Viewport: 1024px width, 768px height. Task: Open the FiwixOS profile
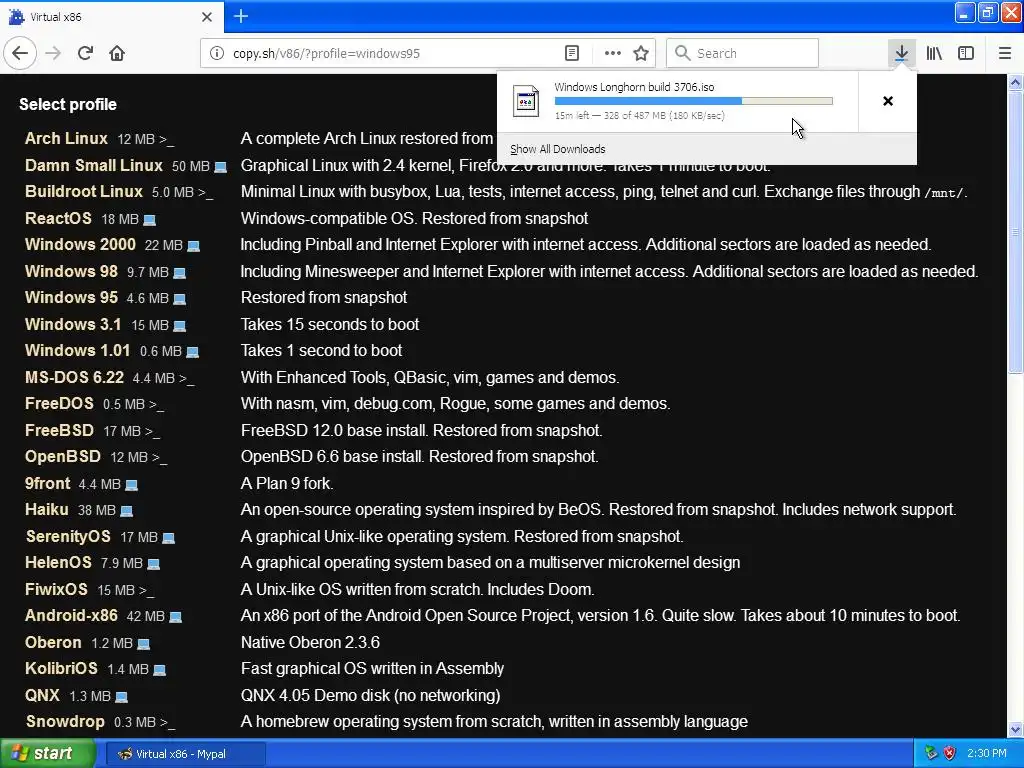click(x=56, y=589)
